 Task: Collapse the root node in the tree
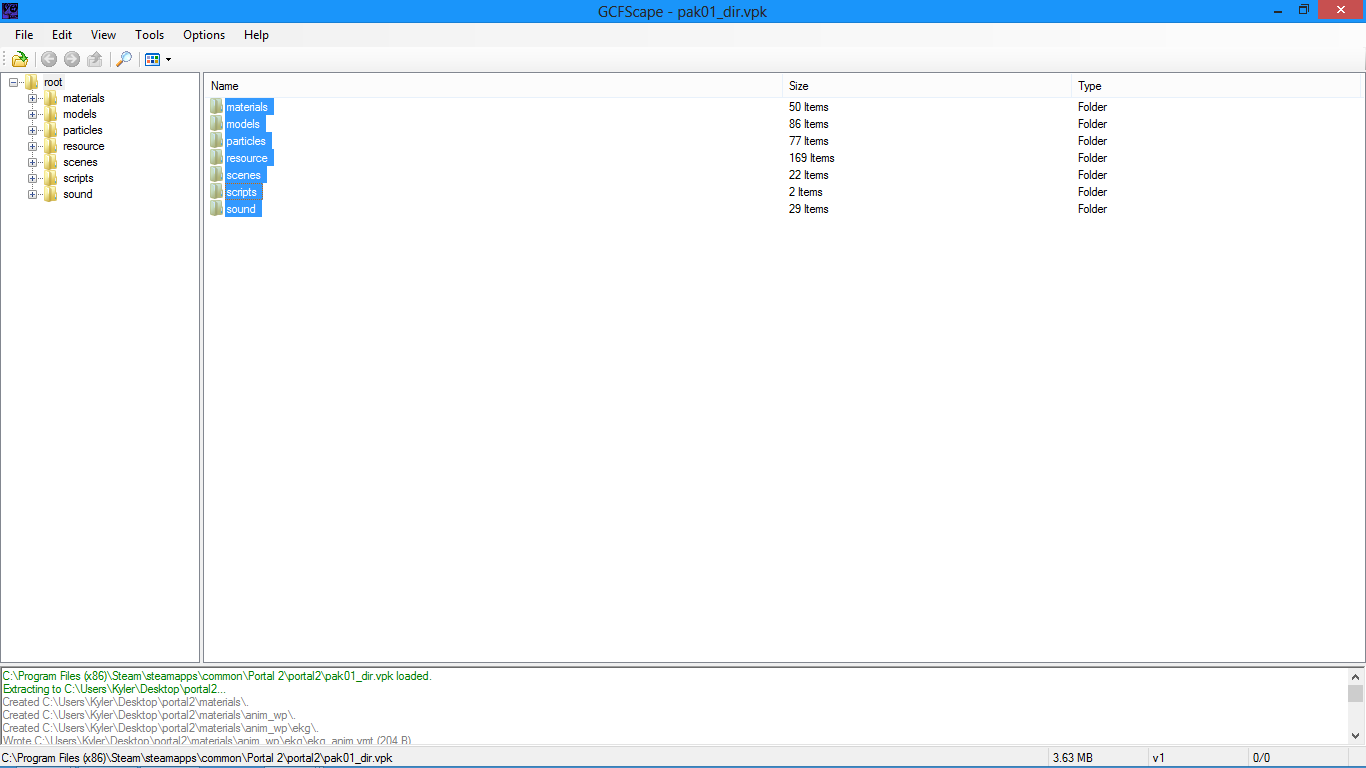(x=13, y=82)
